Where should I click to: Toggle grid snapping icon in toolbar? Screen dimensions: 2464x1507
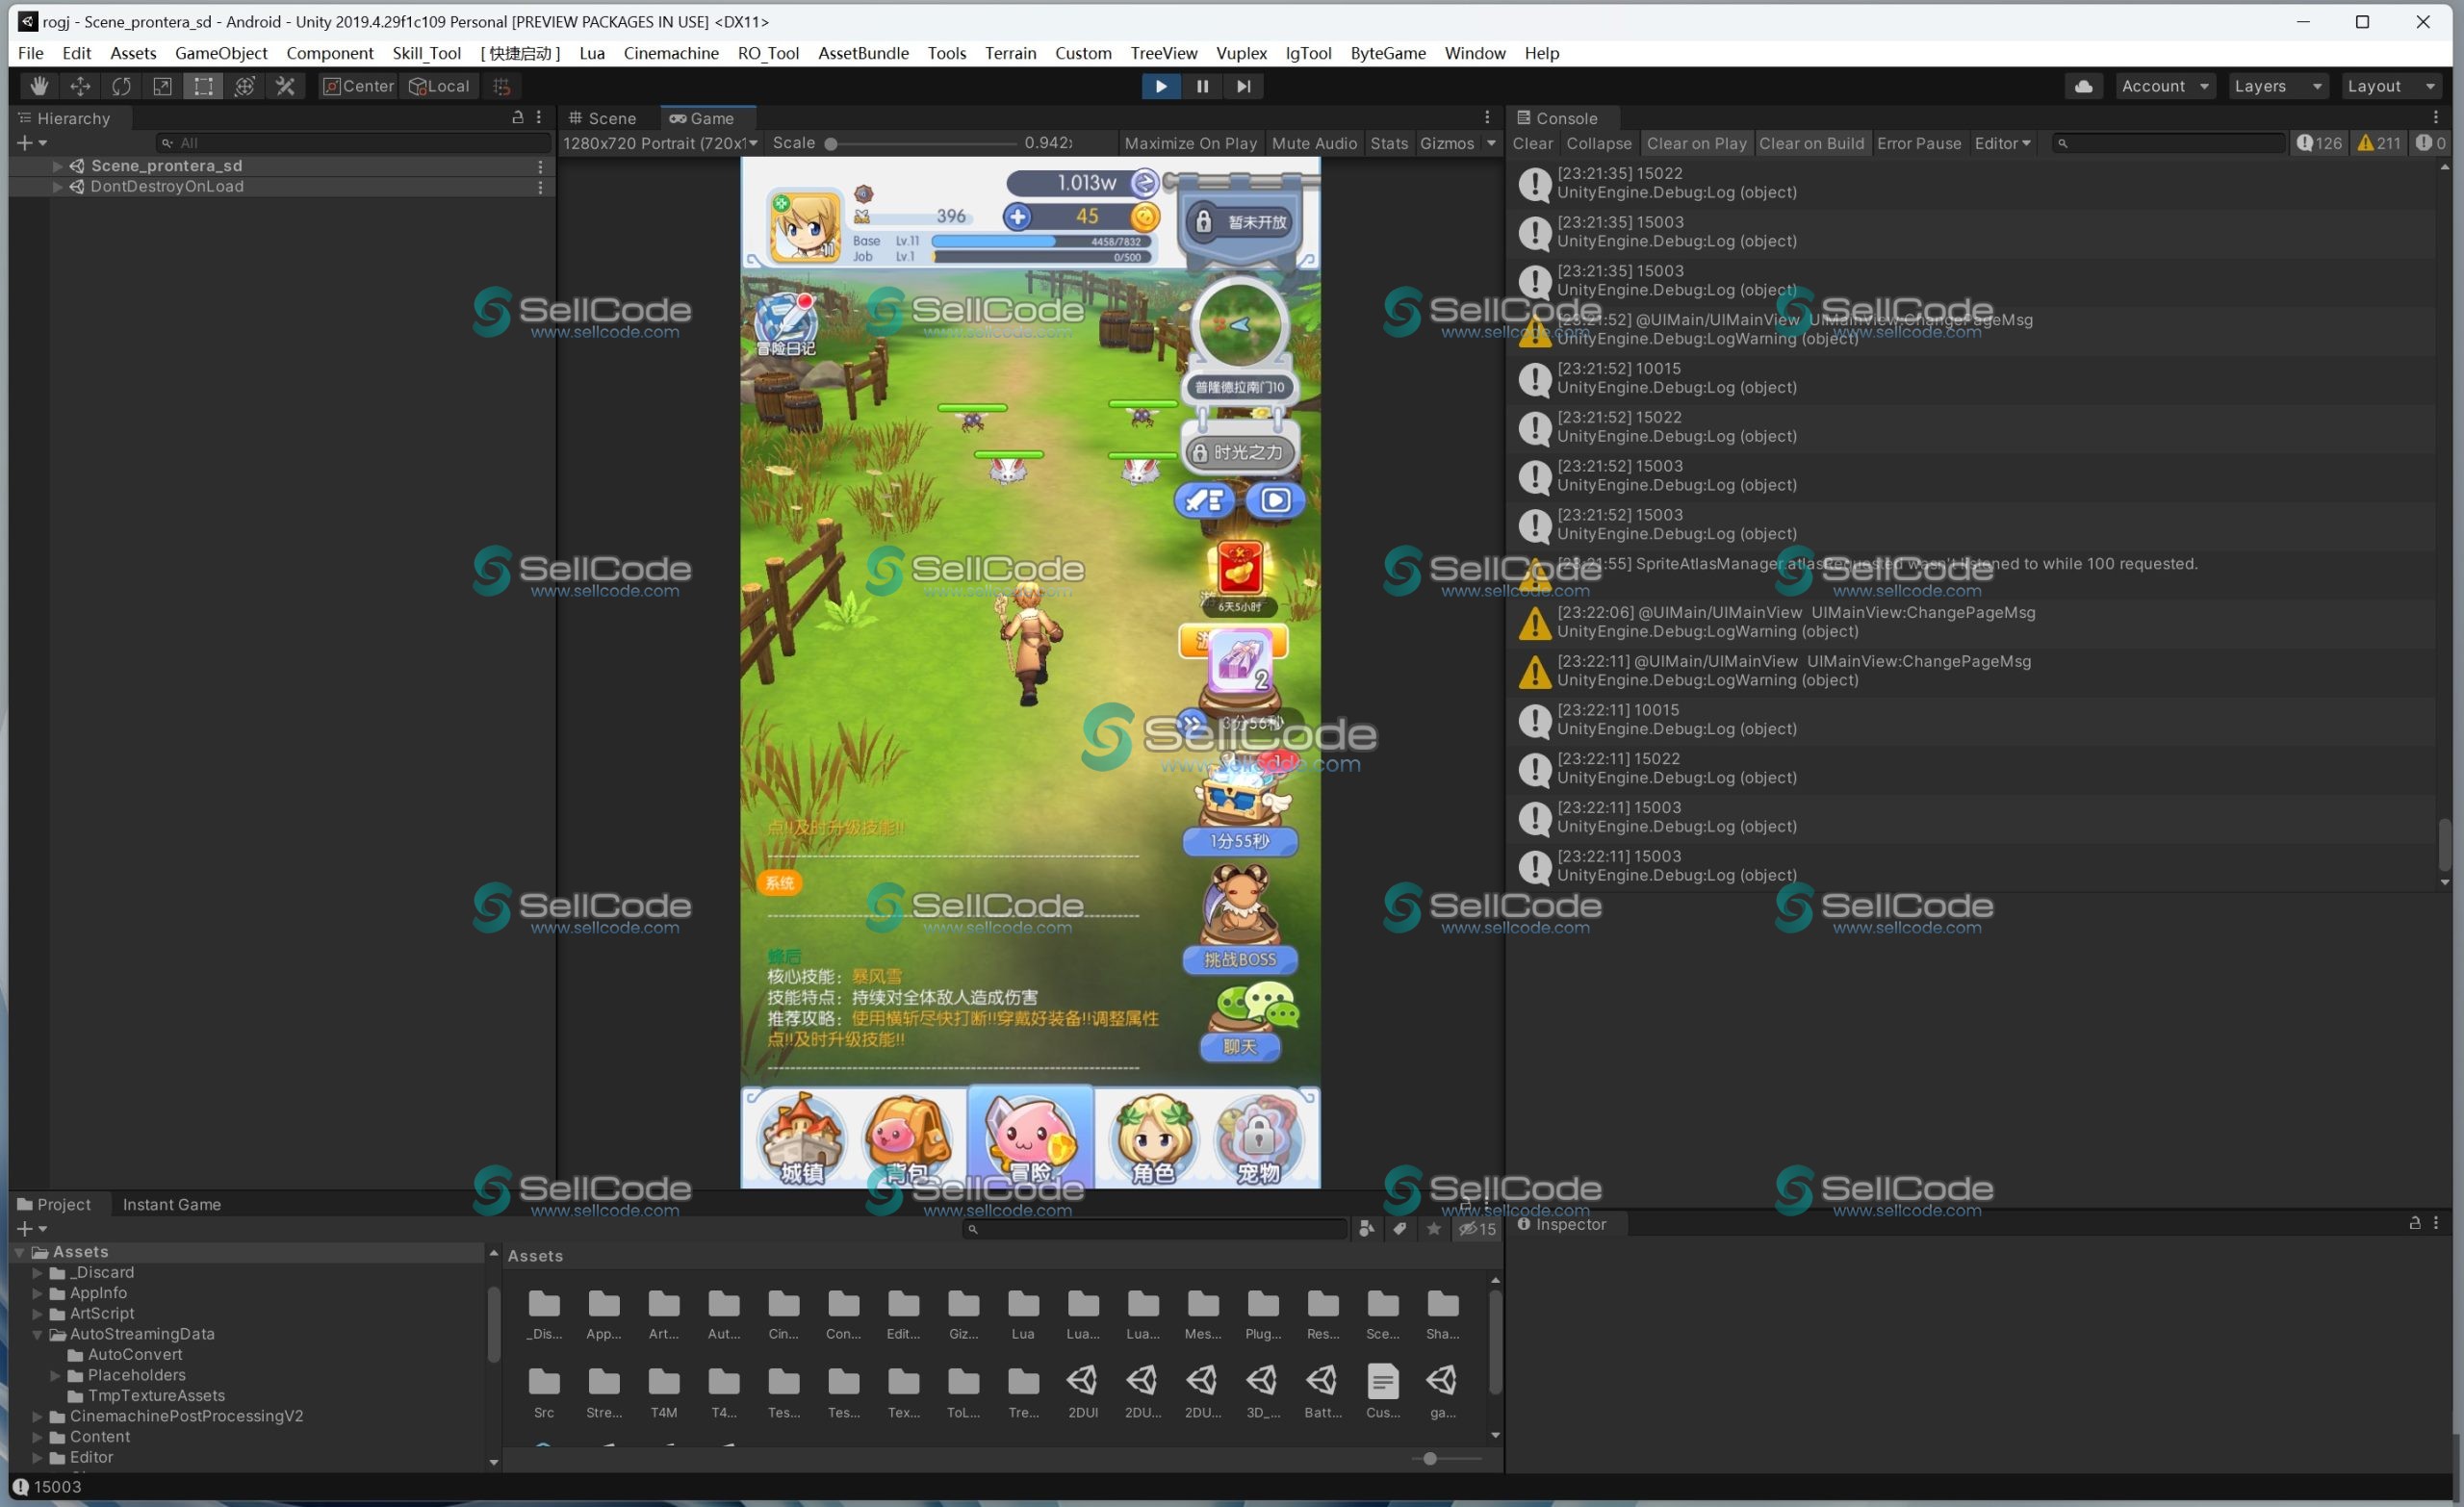502,86
